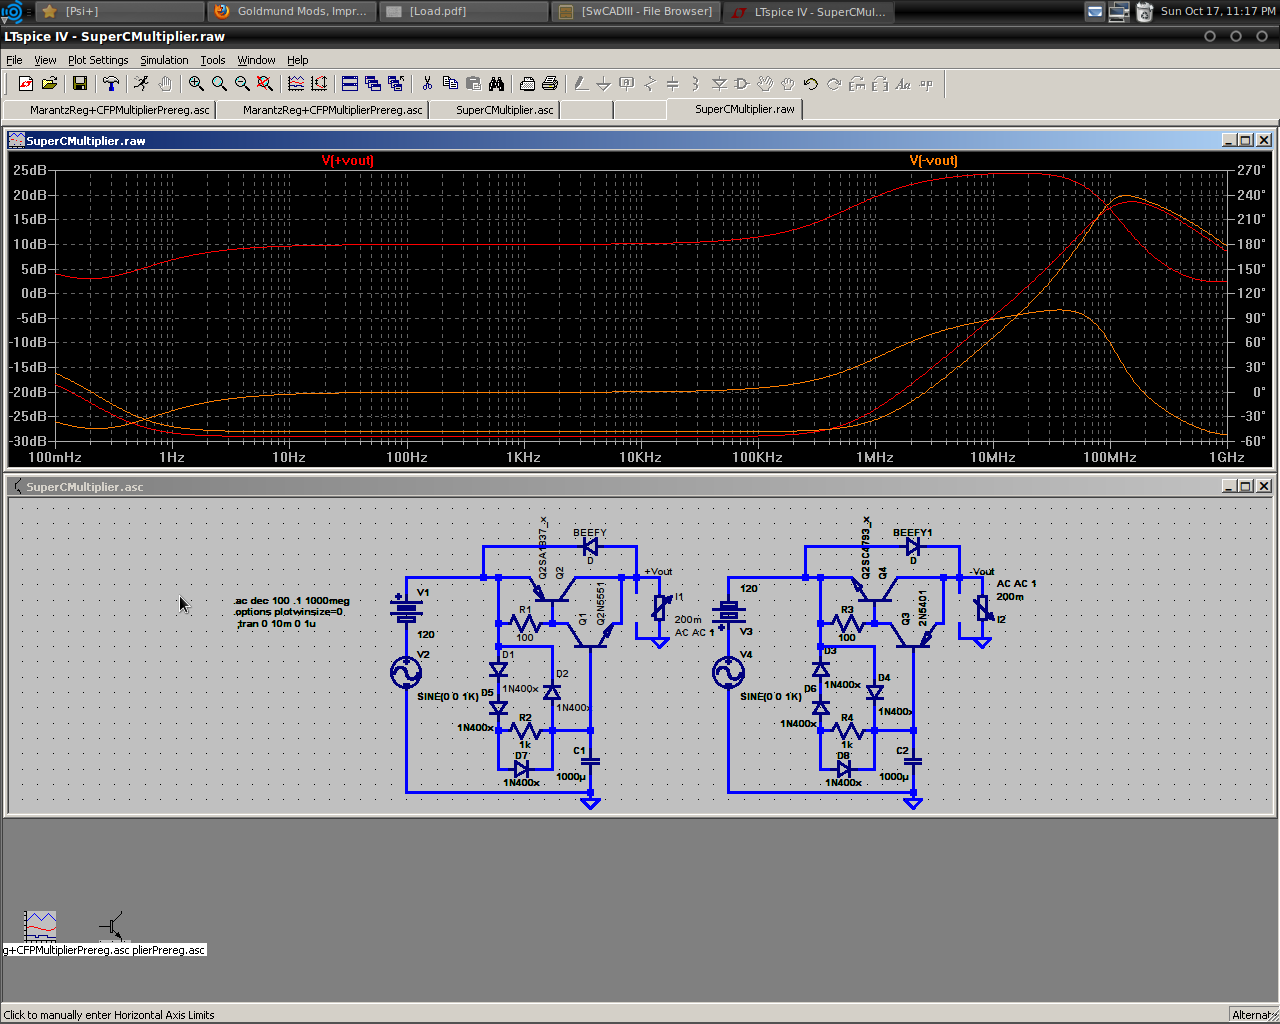Switch to [Load.pdf] taskbar window
The width and height of the screenshot is (1280, 1024).
[x=464, y=11]
